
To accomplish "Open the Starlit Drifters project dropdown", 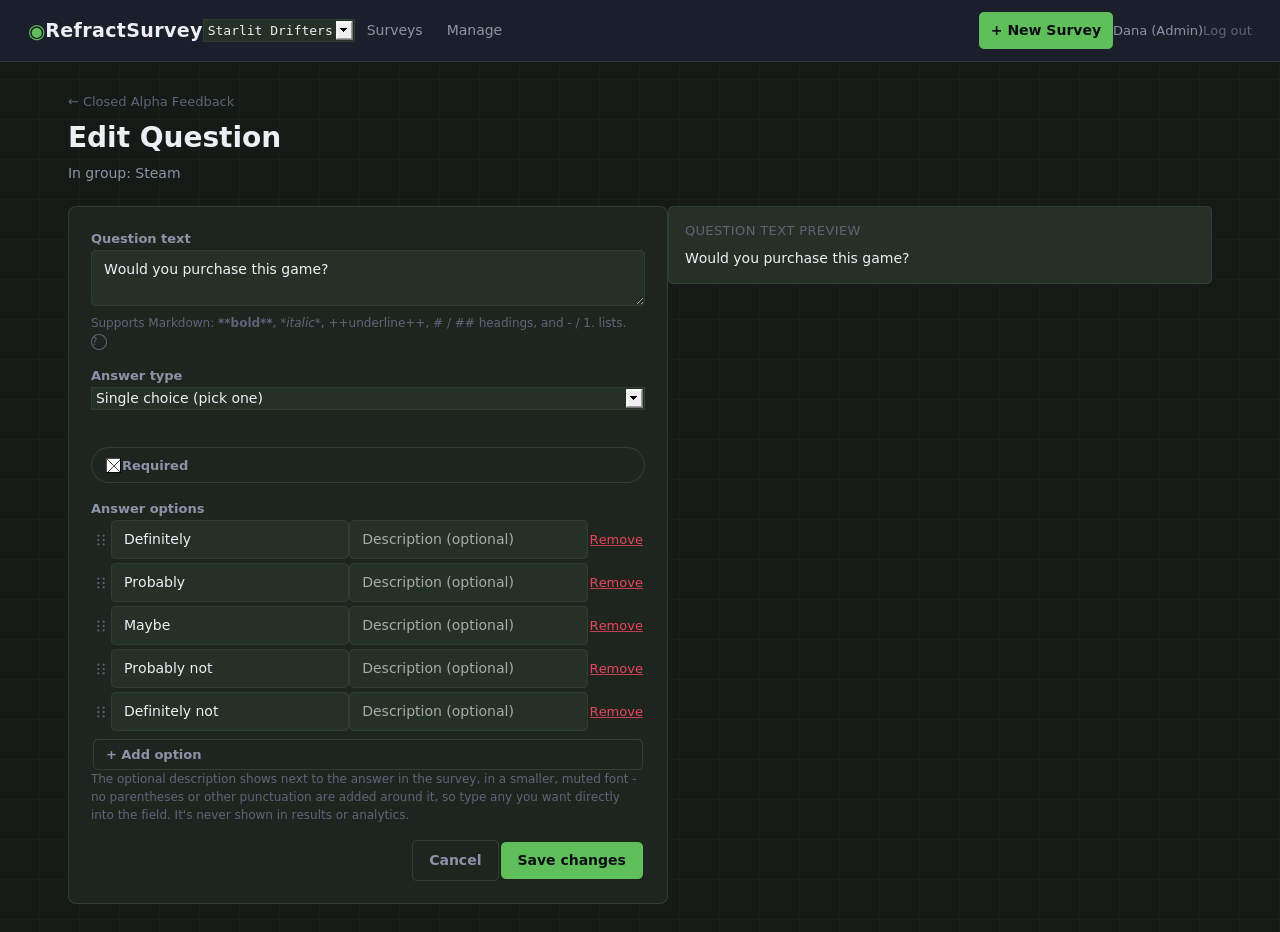I will click(278, 30).
